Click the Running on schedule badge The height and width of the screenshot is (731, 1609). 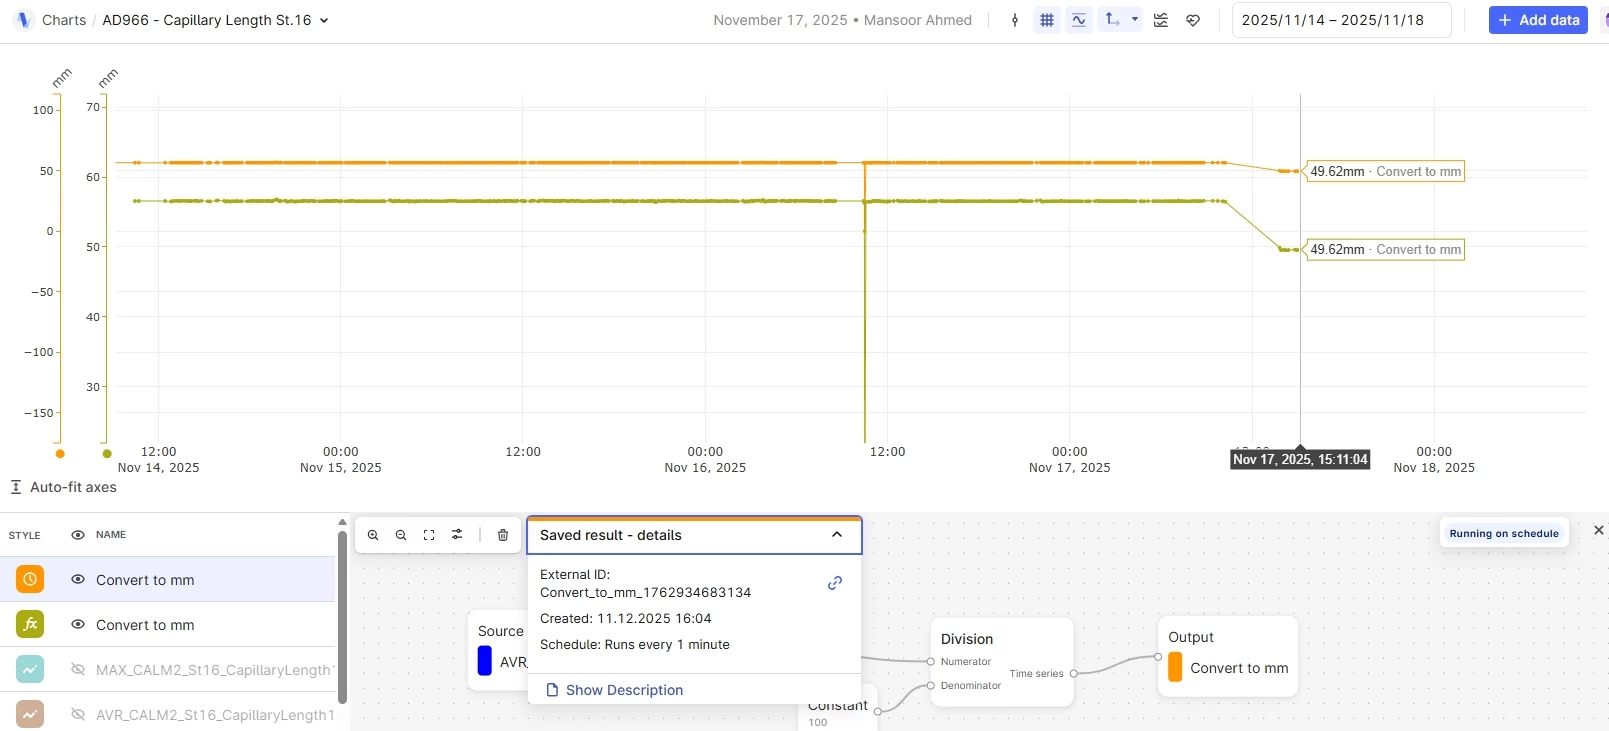coord(1504,533)
